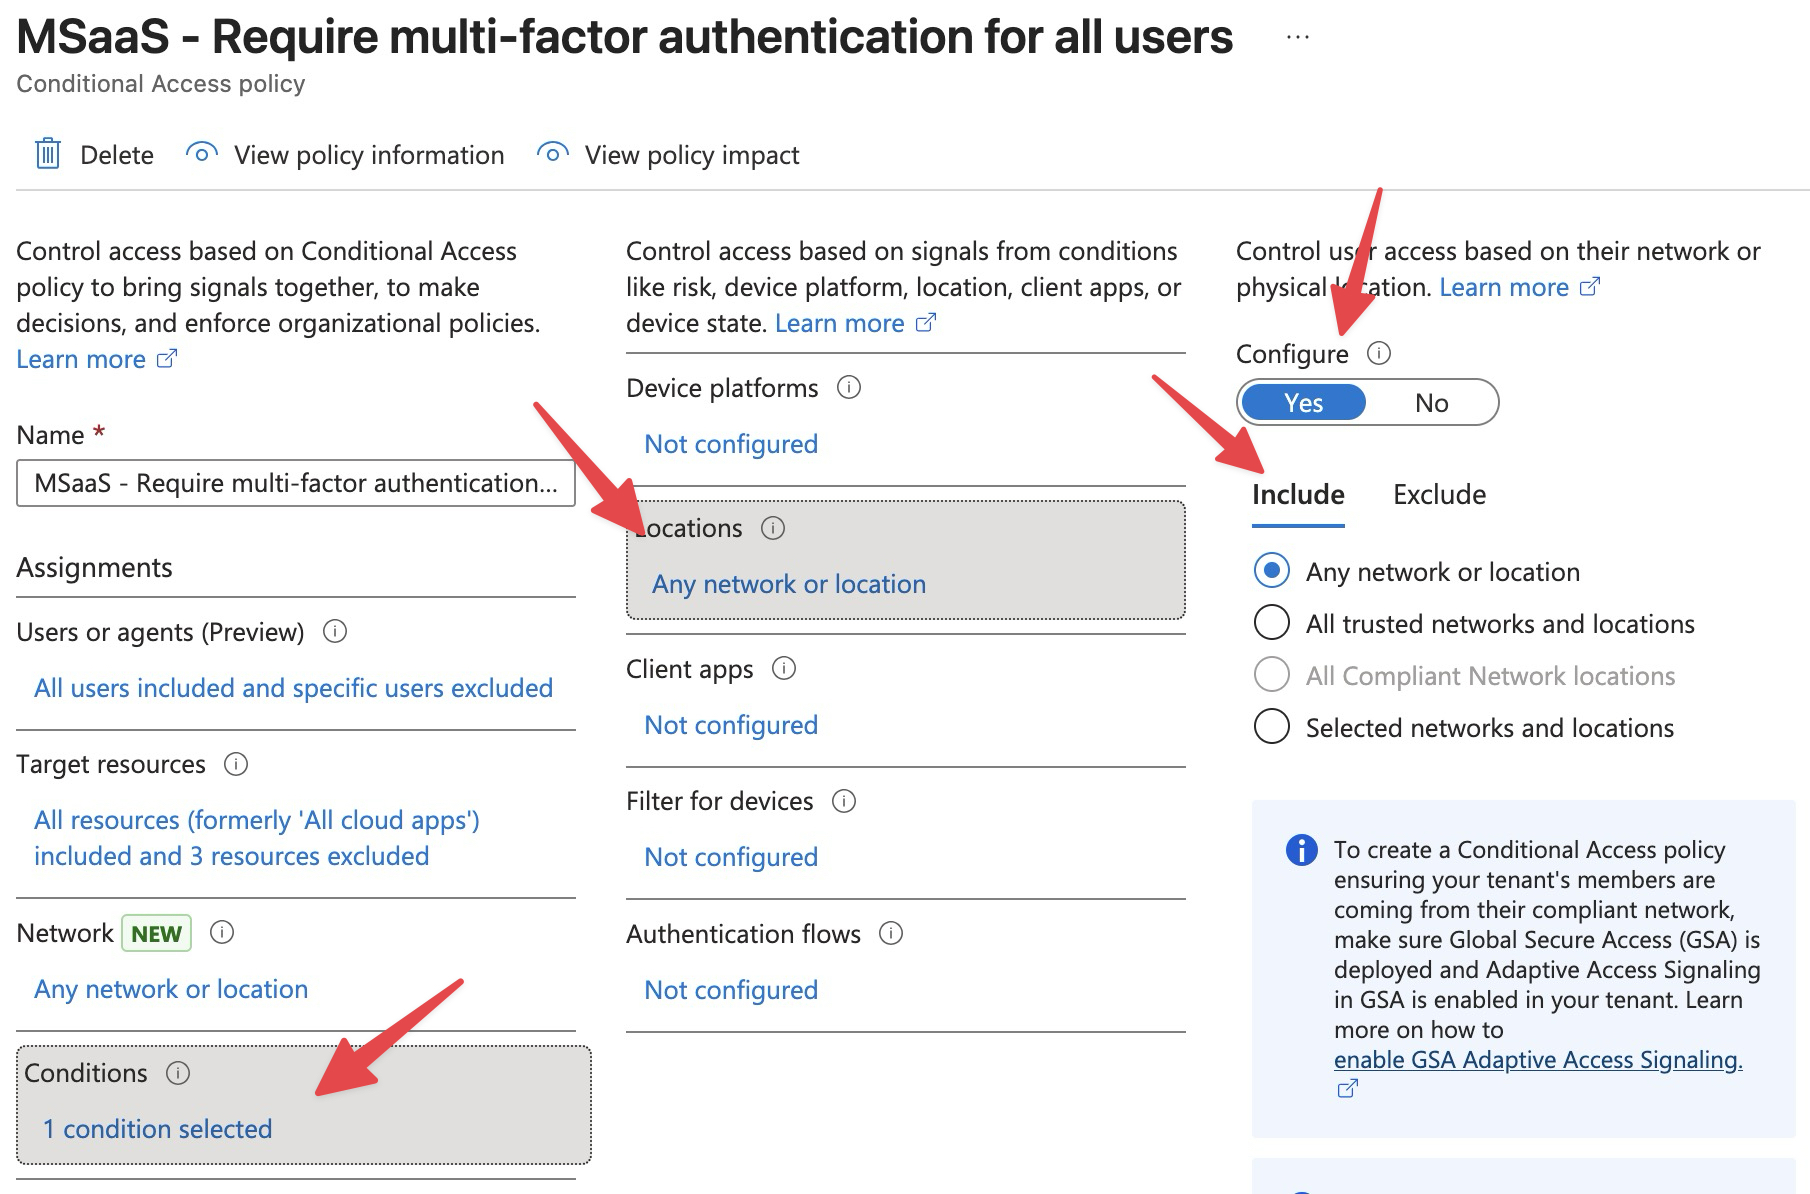The height and width of the screenshot is (1194, 1810).
Task: Click external link icon after GSA signaling link
Action: tap(1347, 1088)
